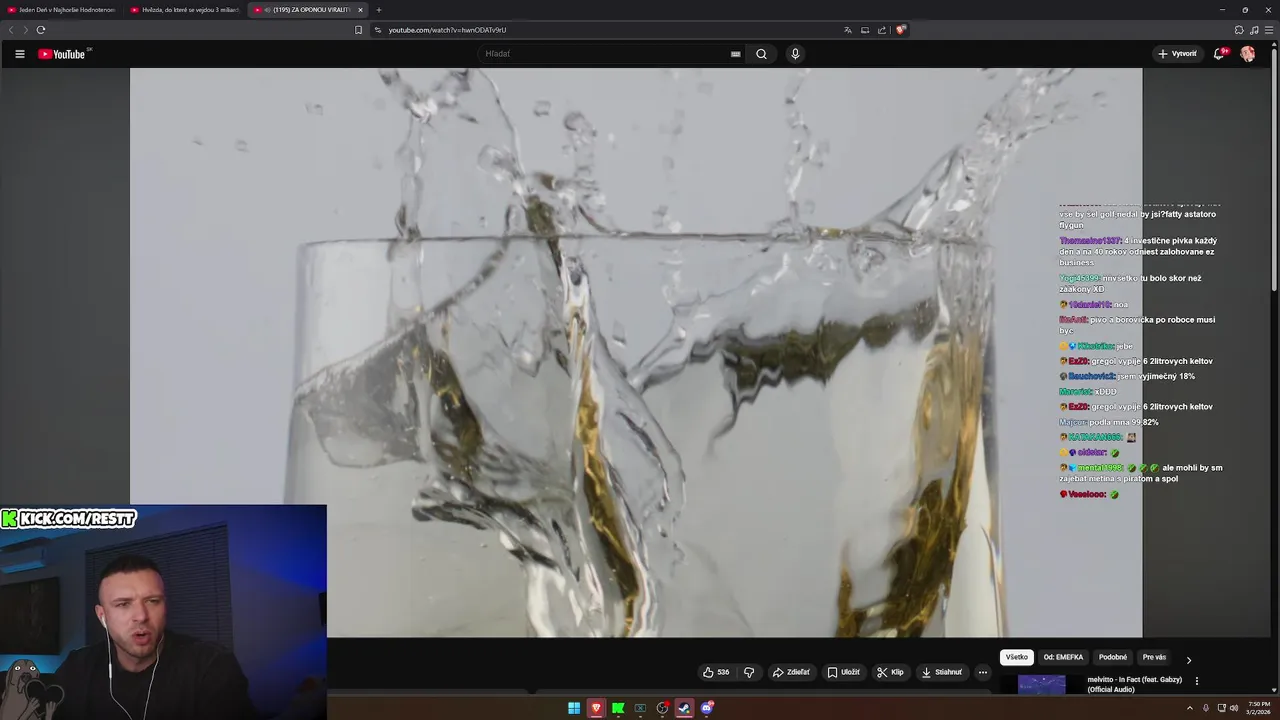Open a new browser tab
The height and width of the screenshot is (720, 1280).
[x=379, y=10]
